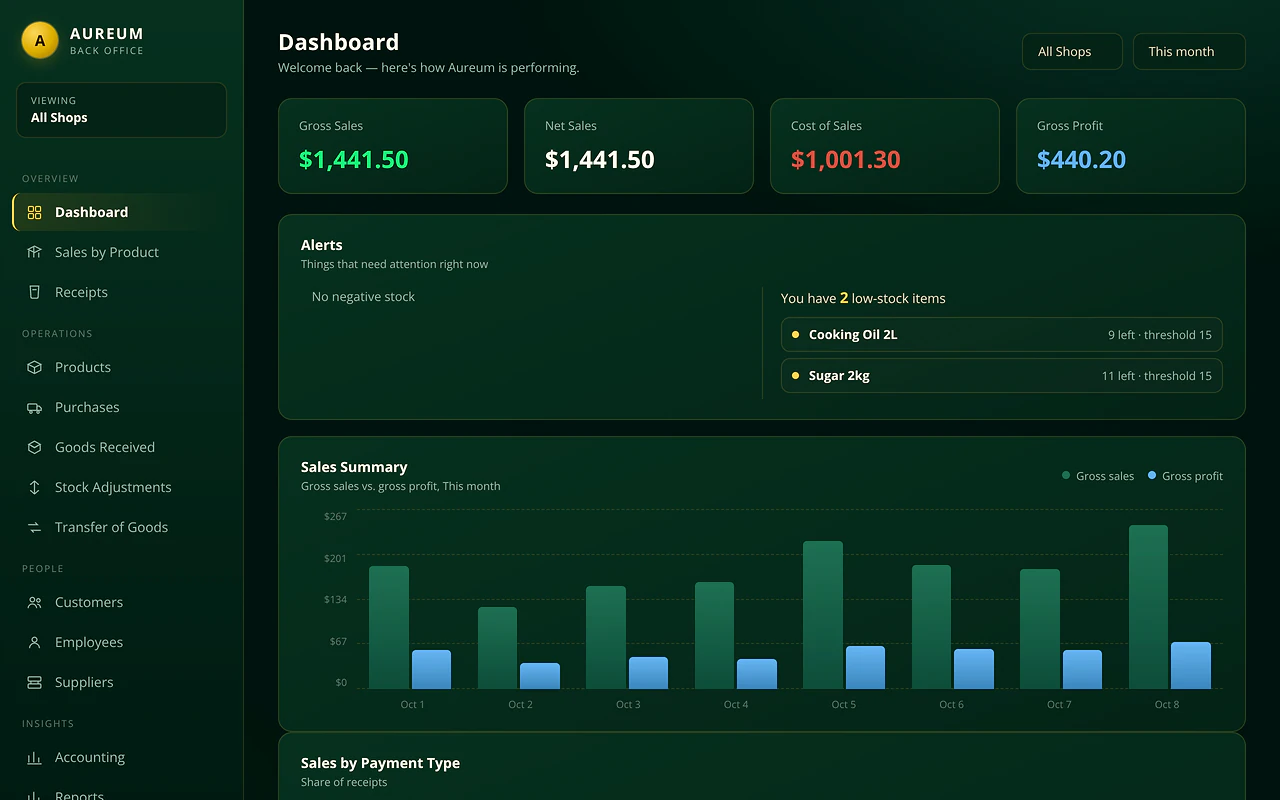Click the Cost of Sales $1,001.30 value
The width and height of the screenshot is (1280, 800).
coord(846,160)
